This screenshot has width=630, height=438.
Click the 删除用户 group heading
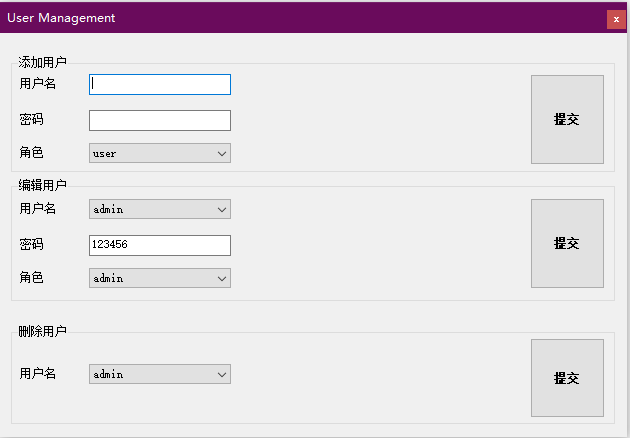[x=42, y=331]
